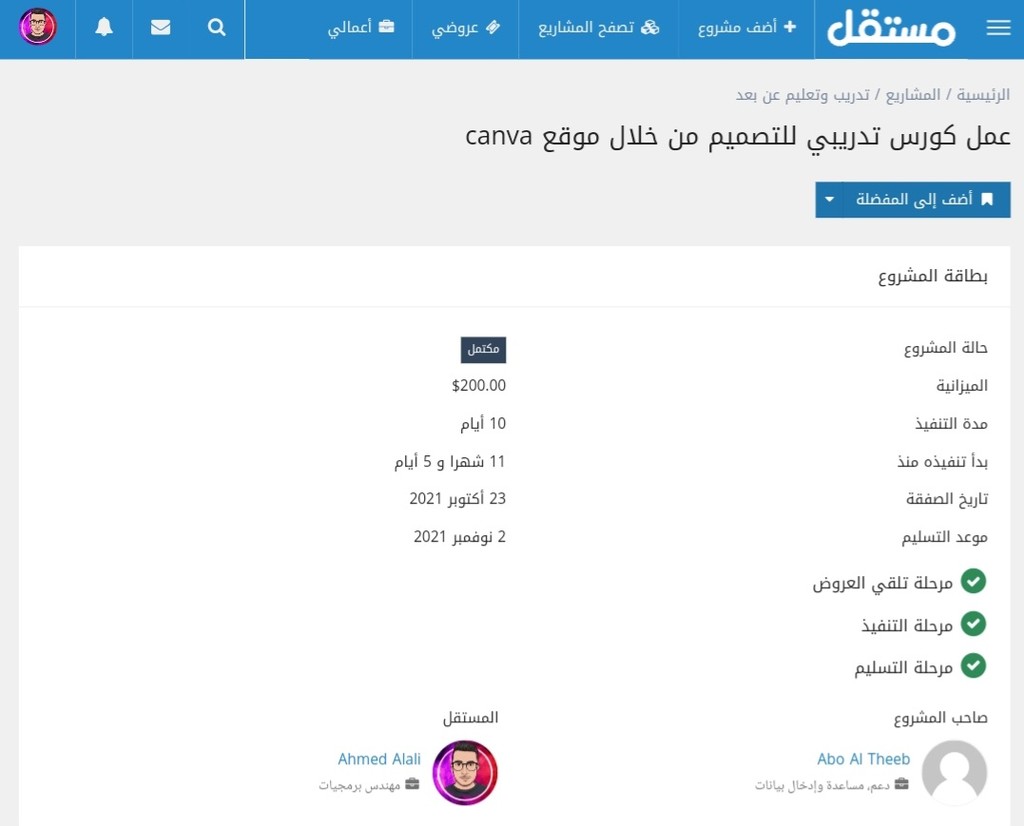Follow the المشاريع breadcrumb link
Viewport: 1024px width, 826px height.
tap(912, 95)
